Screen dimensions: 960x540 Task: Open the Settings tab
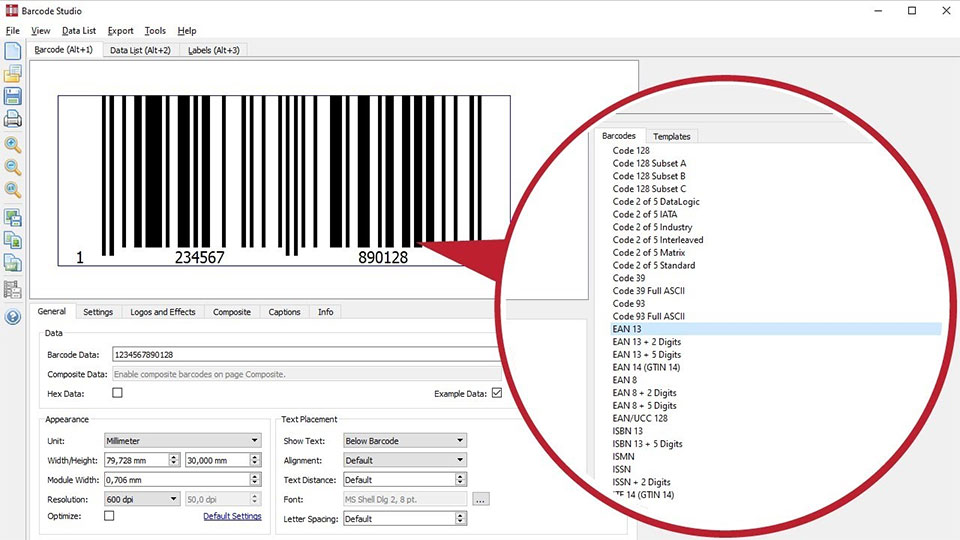tap(98, 312)
